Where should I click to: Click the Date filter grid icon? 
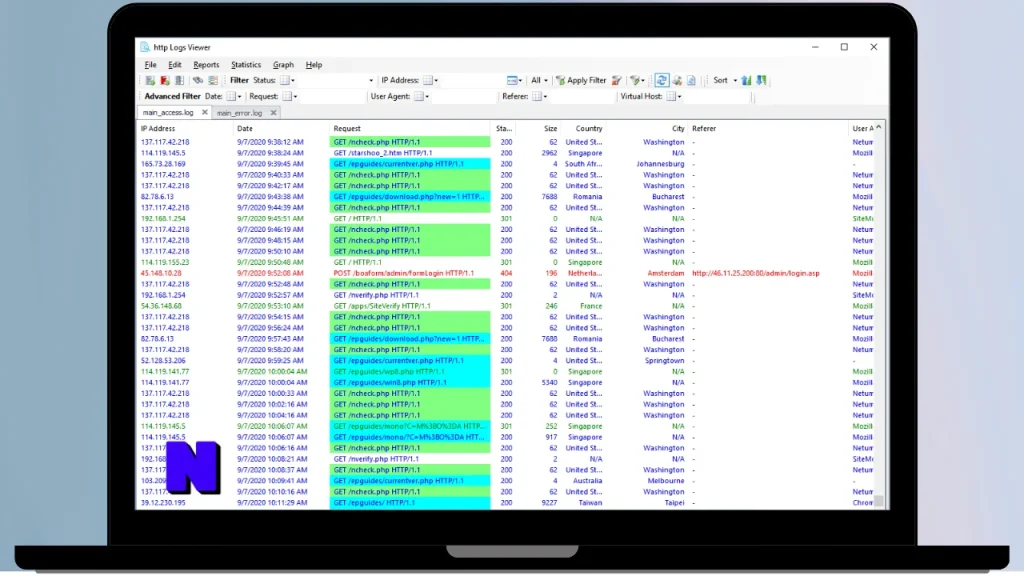click(x=231, y=96)
